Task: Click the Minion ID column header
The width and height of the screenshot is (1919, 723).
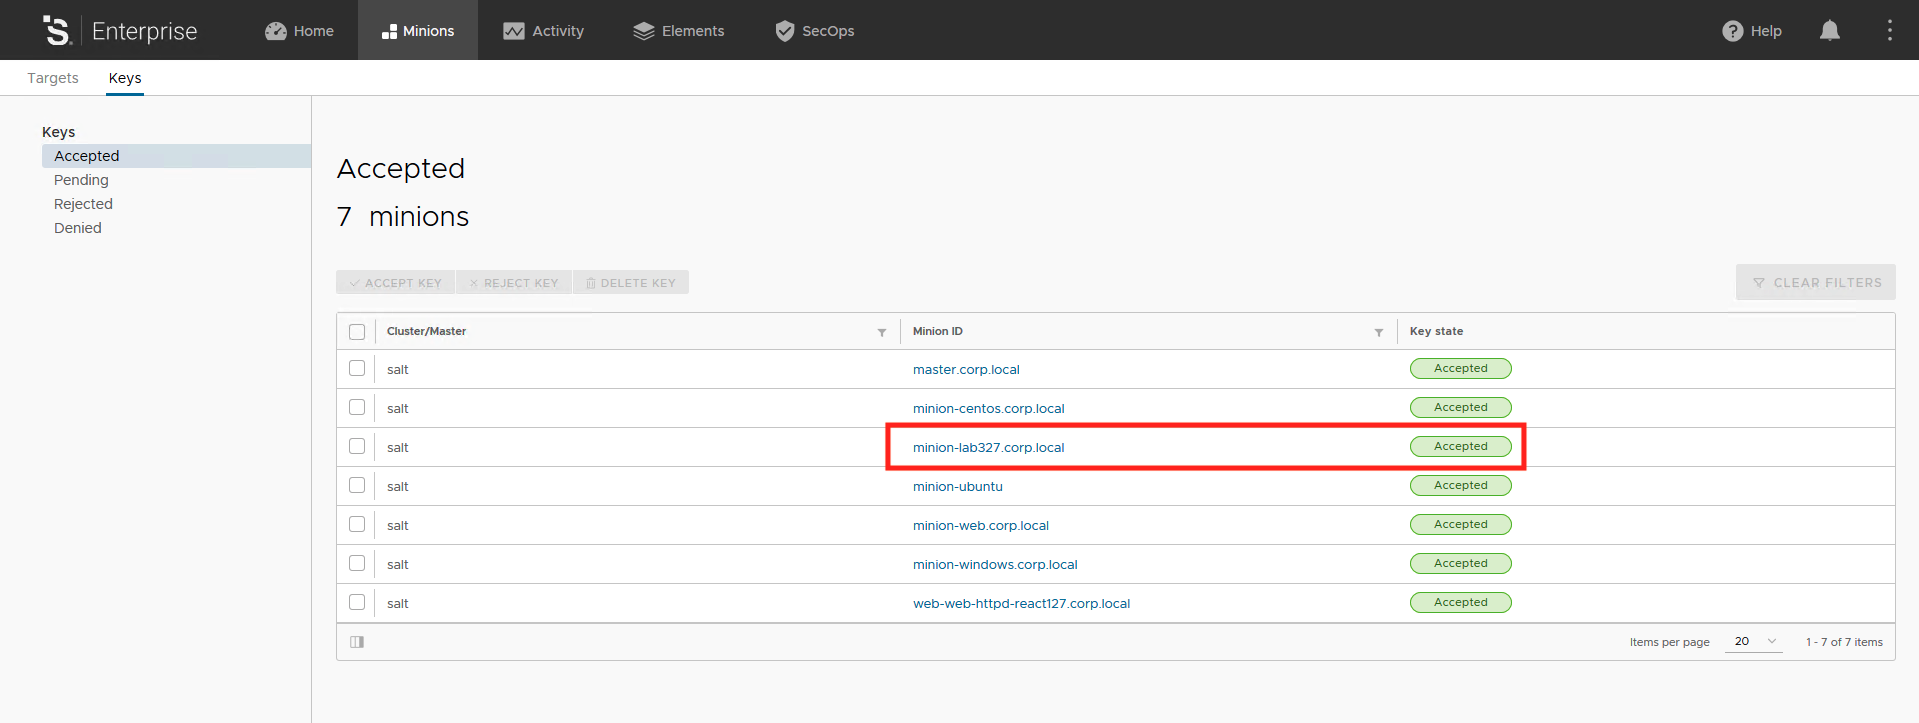Action: [x=937, y=332]
